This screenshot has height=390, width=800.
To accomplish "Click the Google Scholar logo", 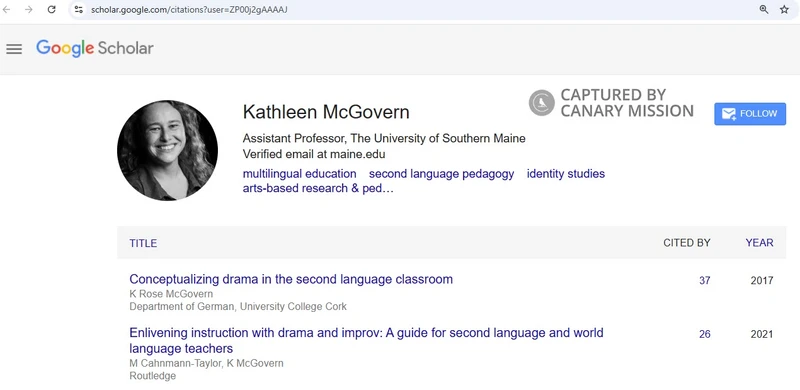I will (94, 48).
